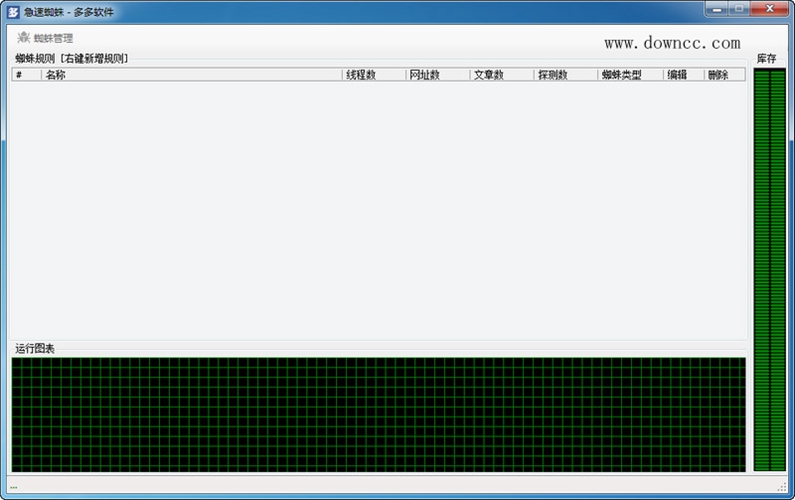Click the 蜘蛛规则 [右键新增规则] label
Image resolution: width=795 pixels, height=500 pixels.
click(x=71, y=59)
